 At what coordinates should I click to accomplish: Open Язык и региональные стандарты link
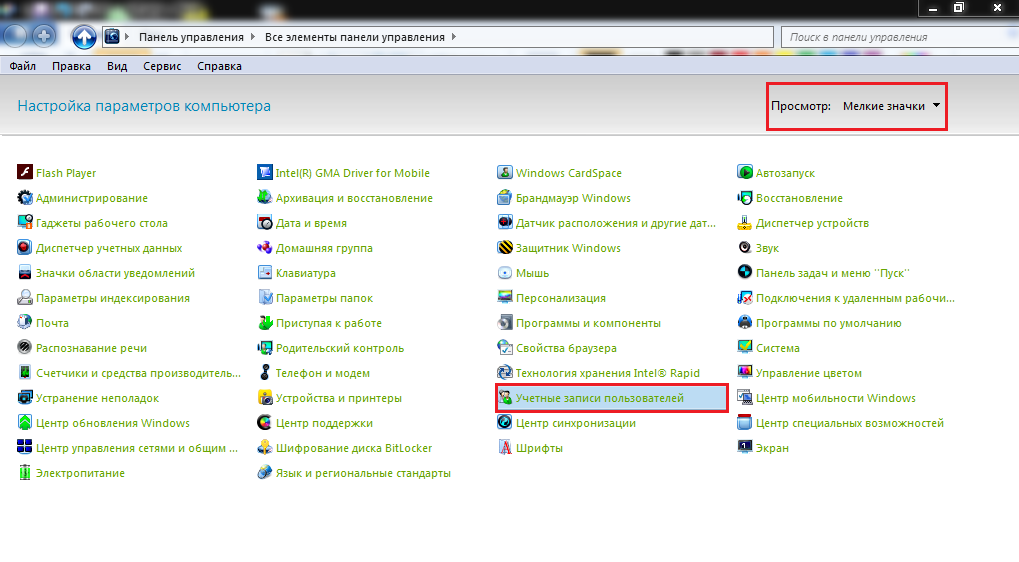(363, 472)
